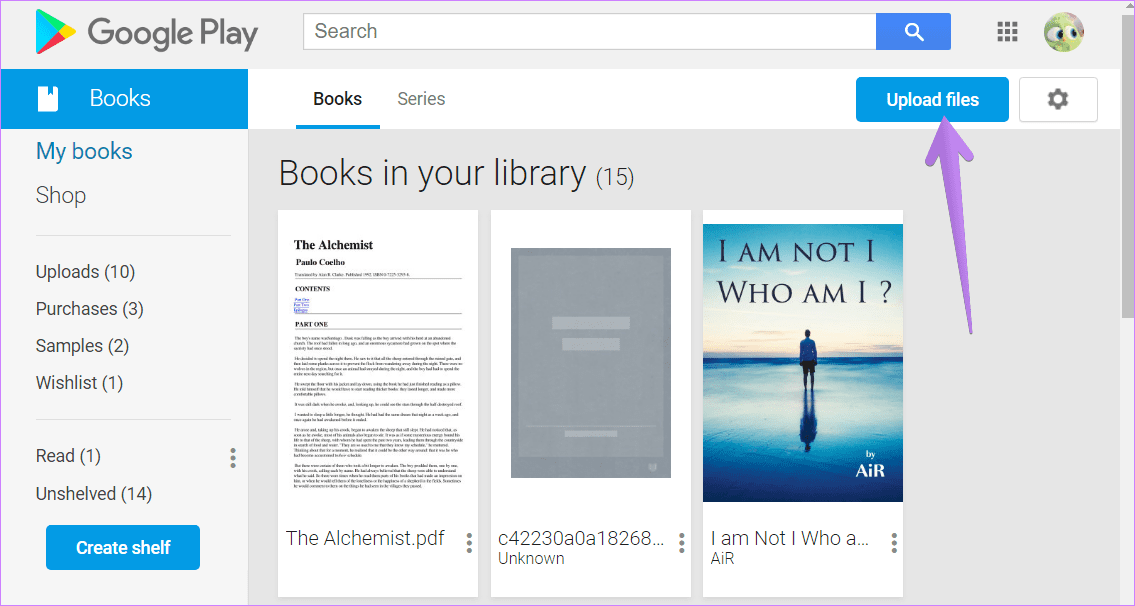The width and height of the screenshot is (1135, 606).
Task: Open the Unshelved (14) shelf
Action: 94,494
